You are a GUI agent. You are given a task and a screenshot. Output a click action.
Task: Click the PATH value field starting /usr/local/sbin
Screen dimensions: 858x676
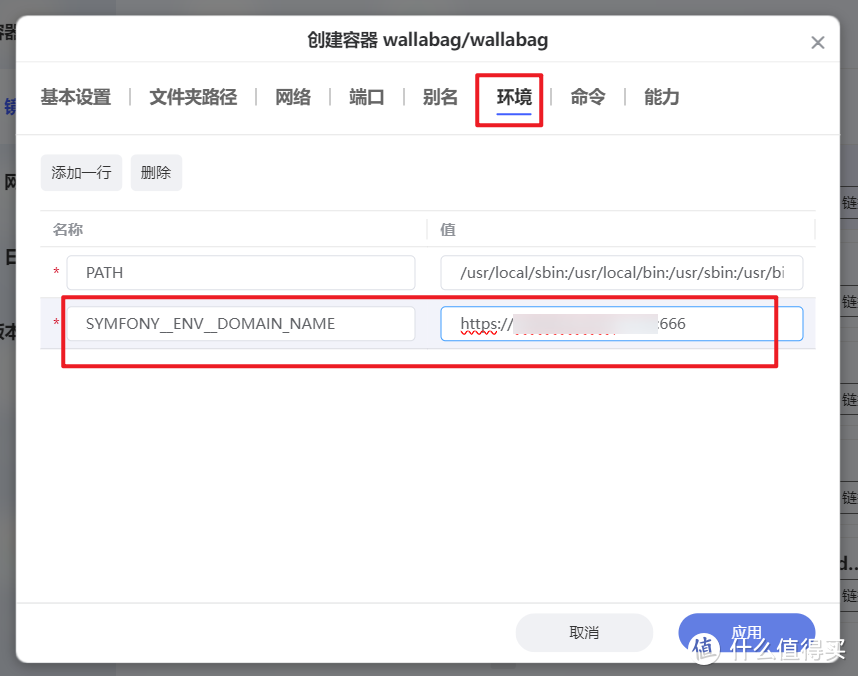tap(621, 272)
